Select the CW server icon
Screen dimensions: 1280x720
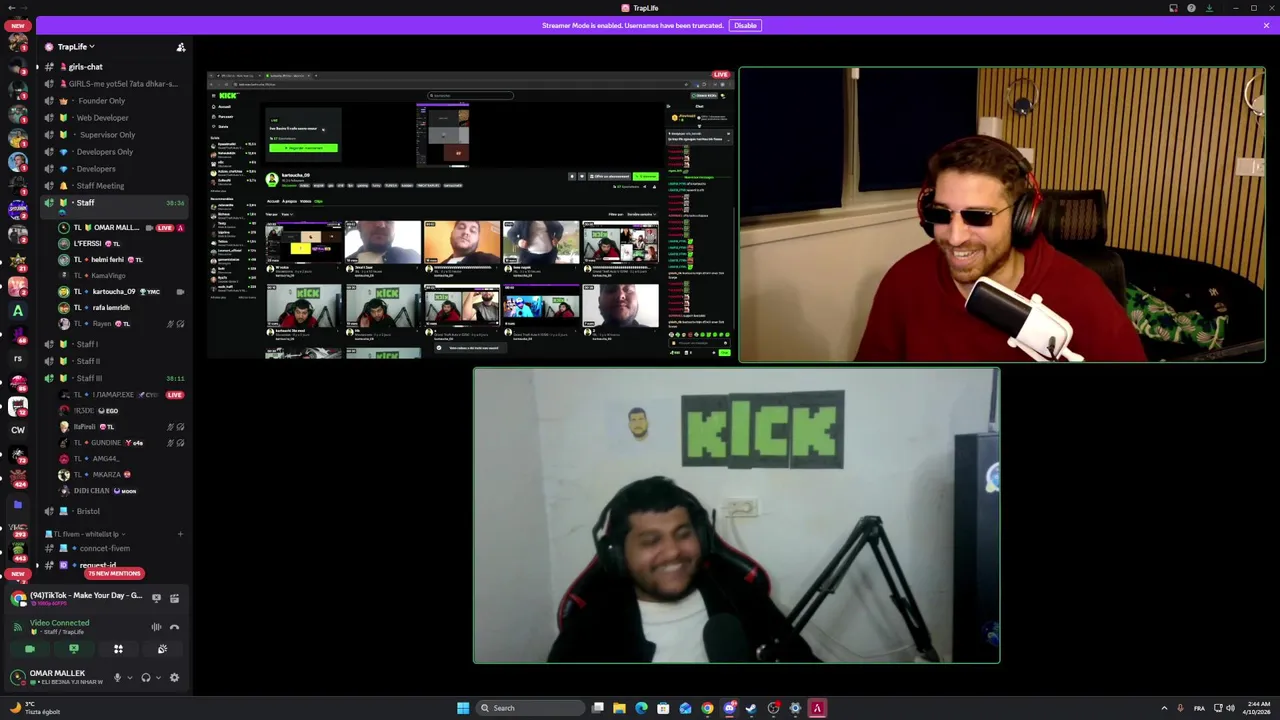[x=18, y=430]
